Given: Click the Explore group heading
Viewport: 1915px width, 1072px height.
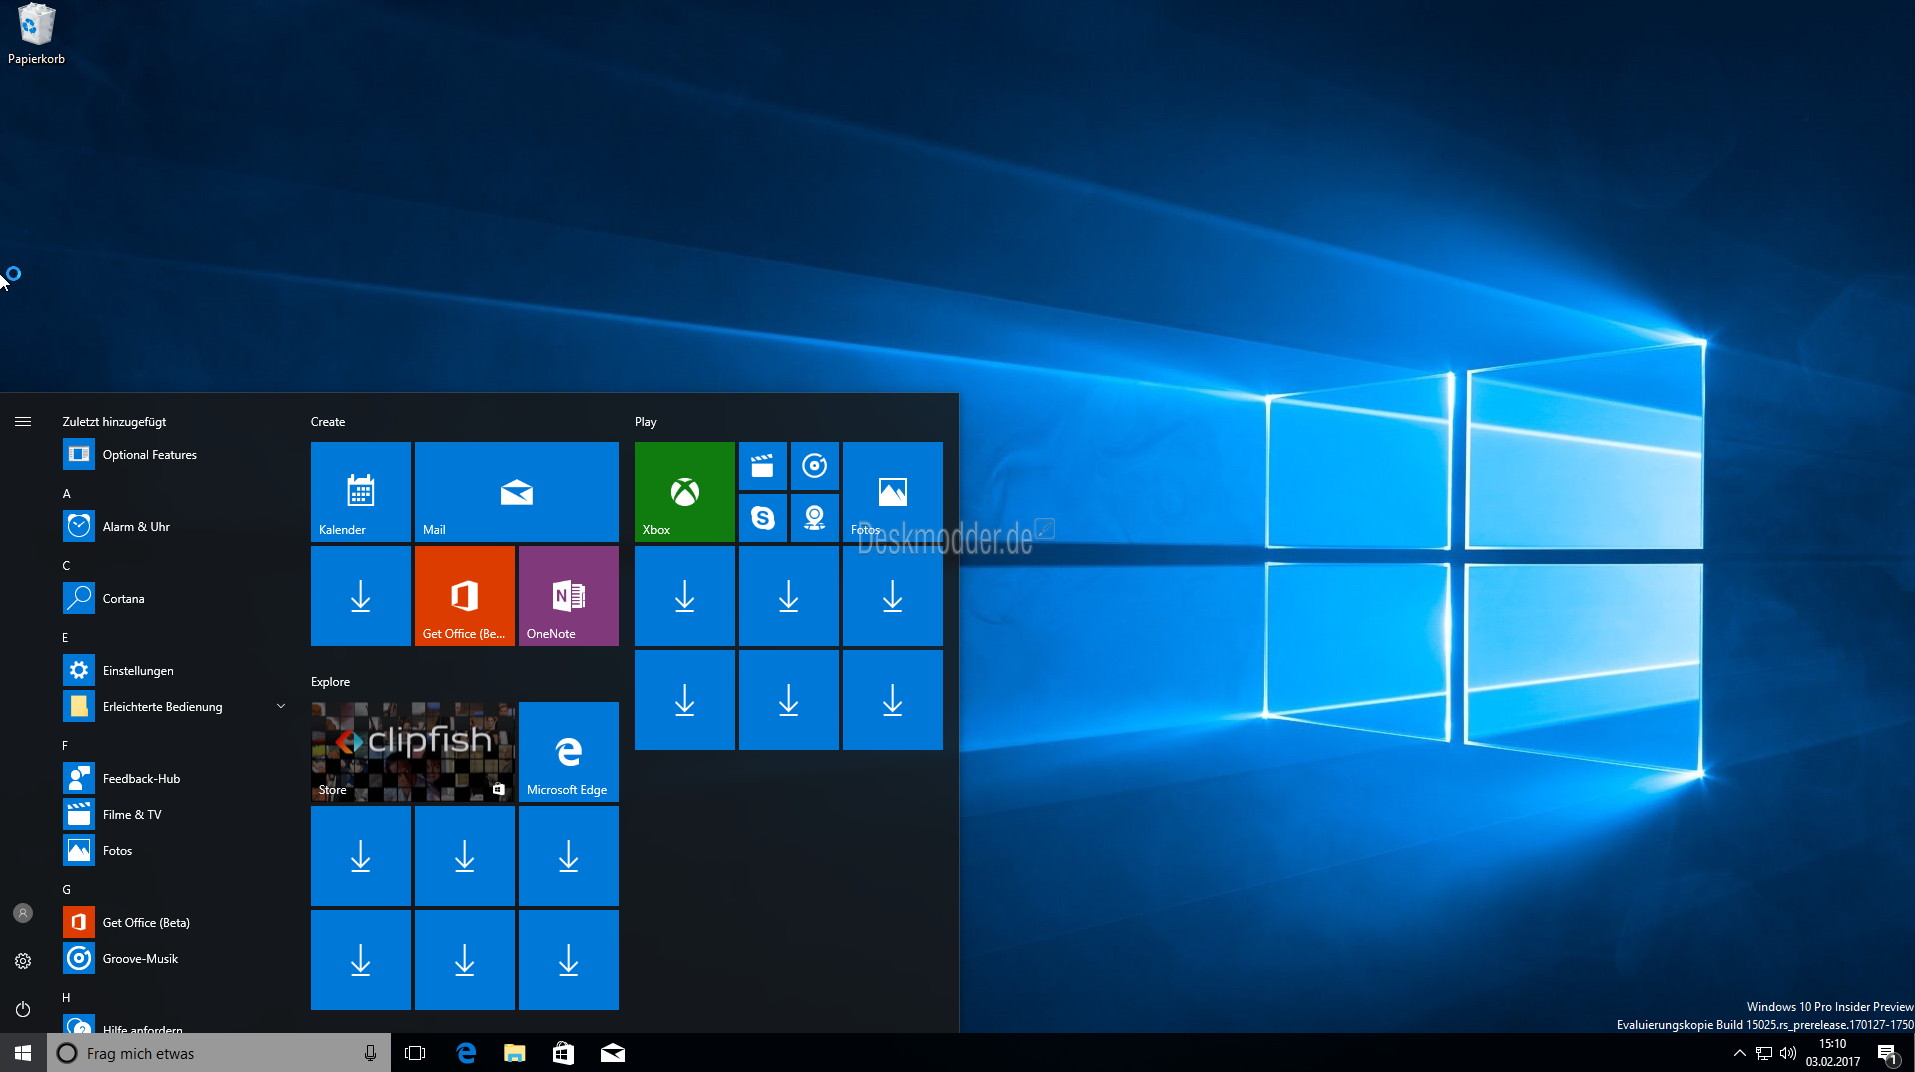Looking at the screenshot, I should click(x=331, y=682).
